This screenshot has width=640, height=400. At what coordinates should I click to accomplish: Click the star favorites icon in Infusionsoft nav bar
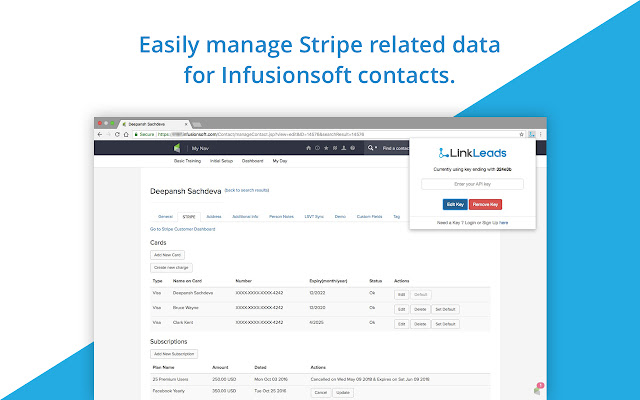pyautogui.click(x=326, y=148)
